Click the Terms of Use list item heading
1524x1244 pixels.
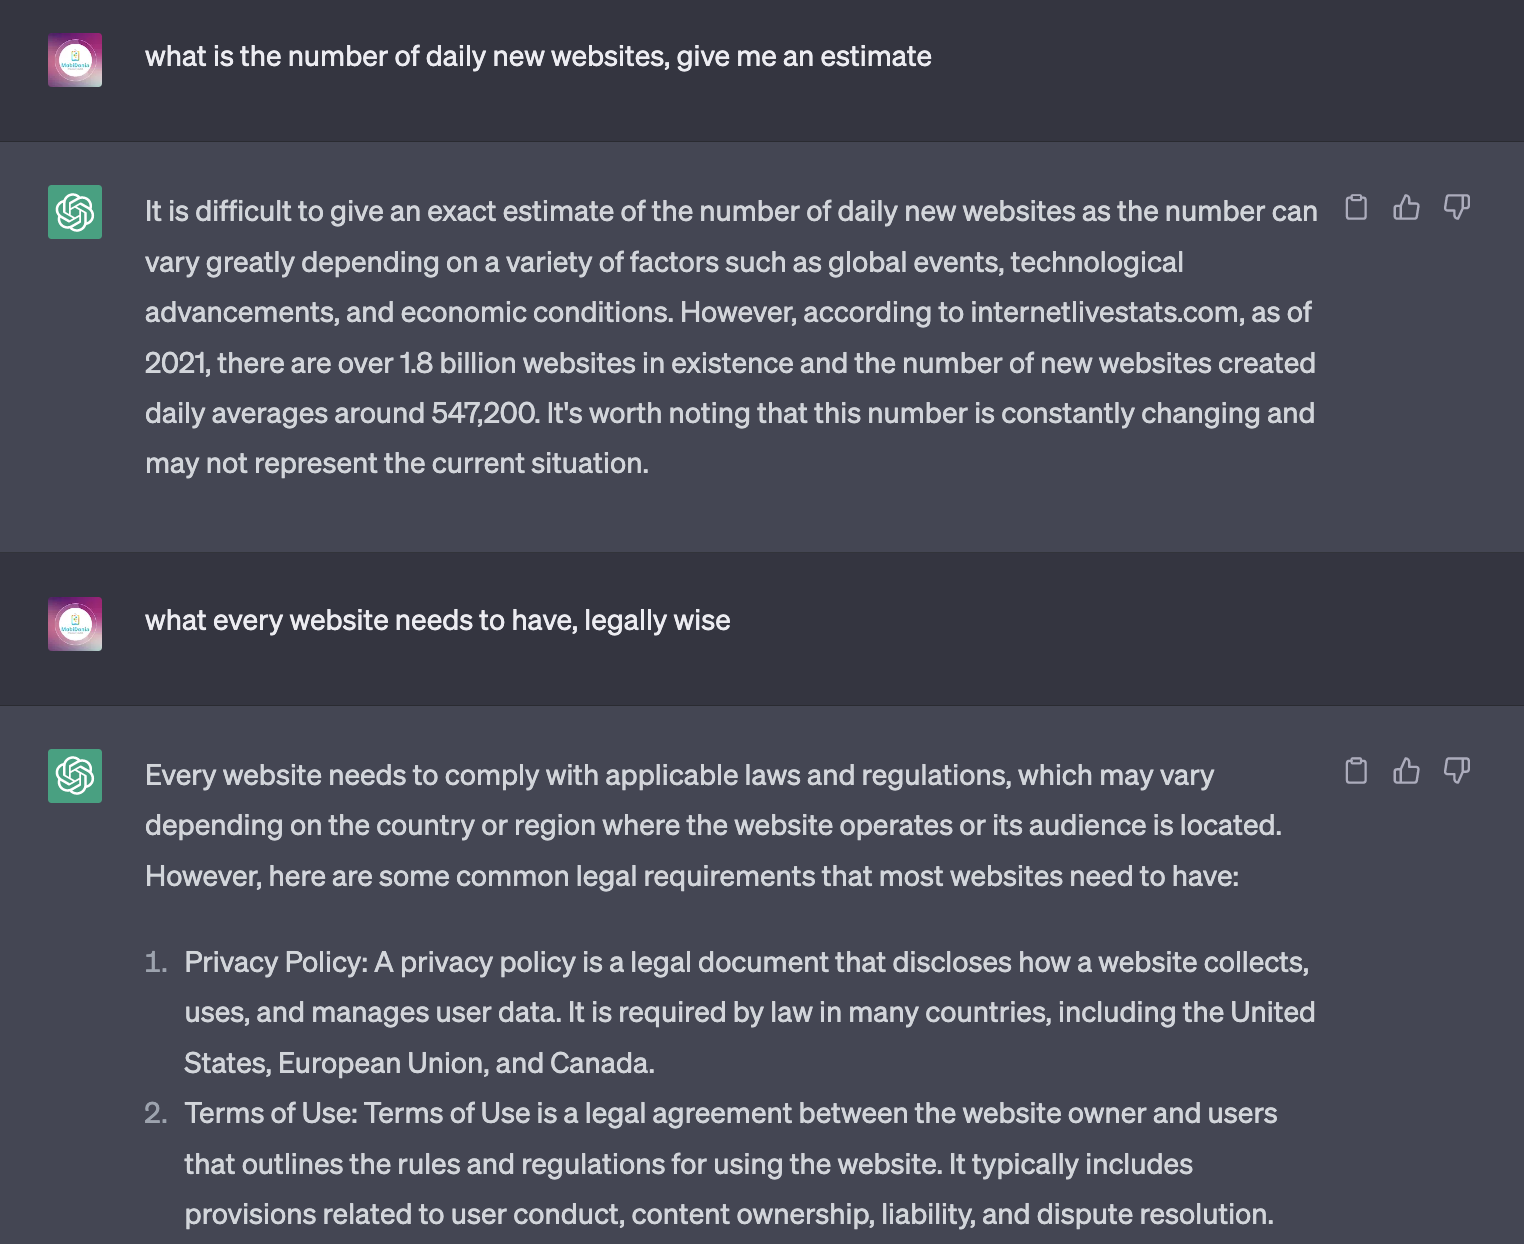(271, 1114)
